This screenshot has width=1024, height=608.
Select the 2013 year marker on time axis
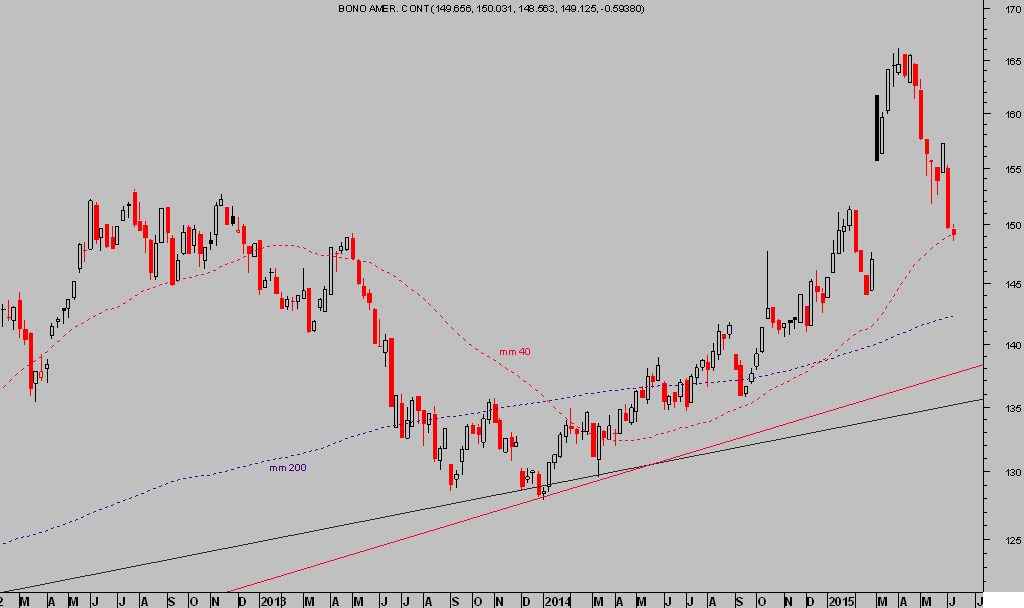point(272,601)
